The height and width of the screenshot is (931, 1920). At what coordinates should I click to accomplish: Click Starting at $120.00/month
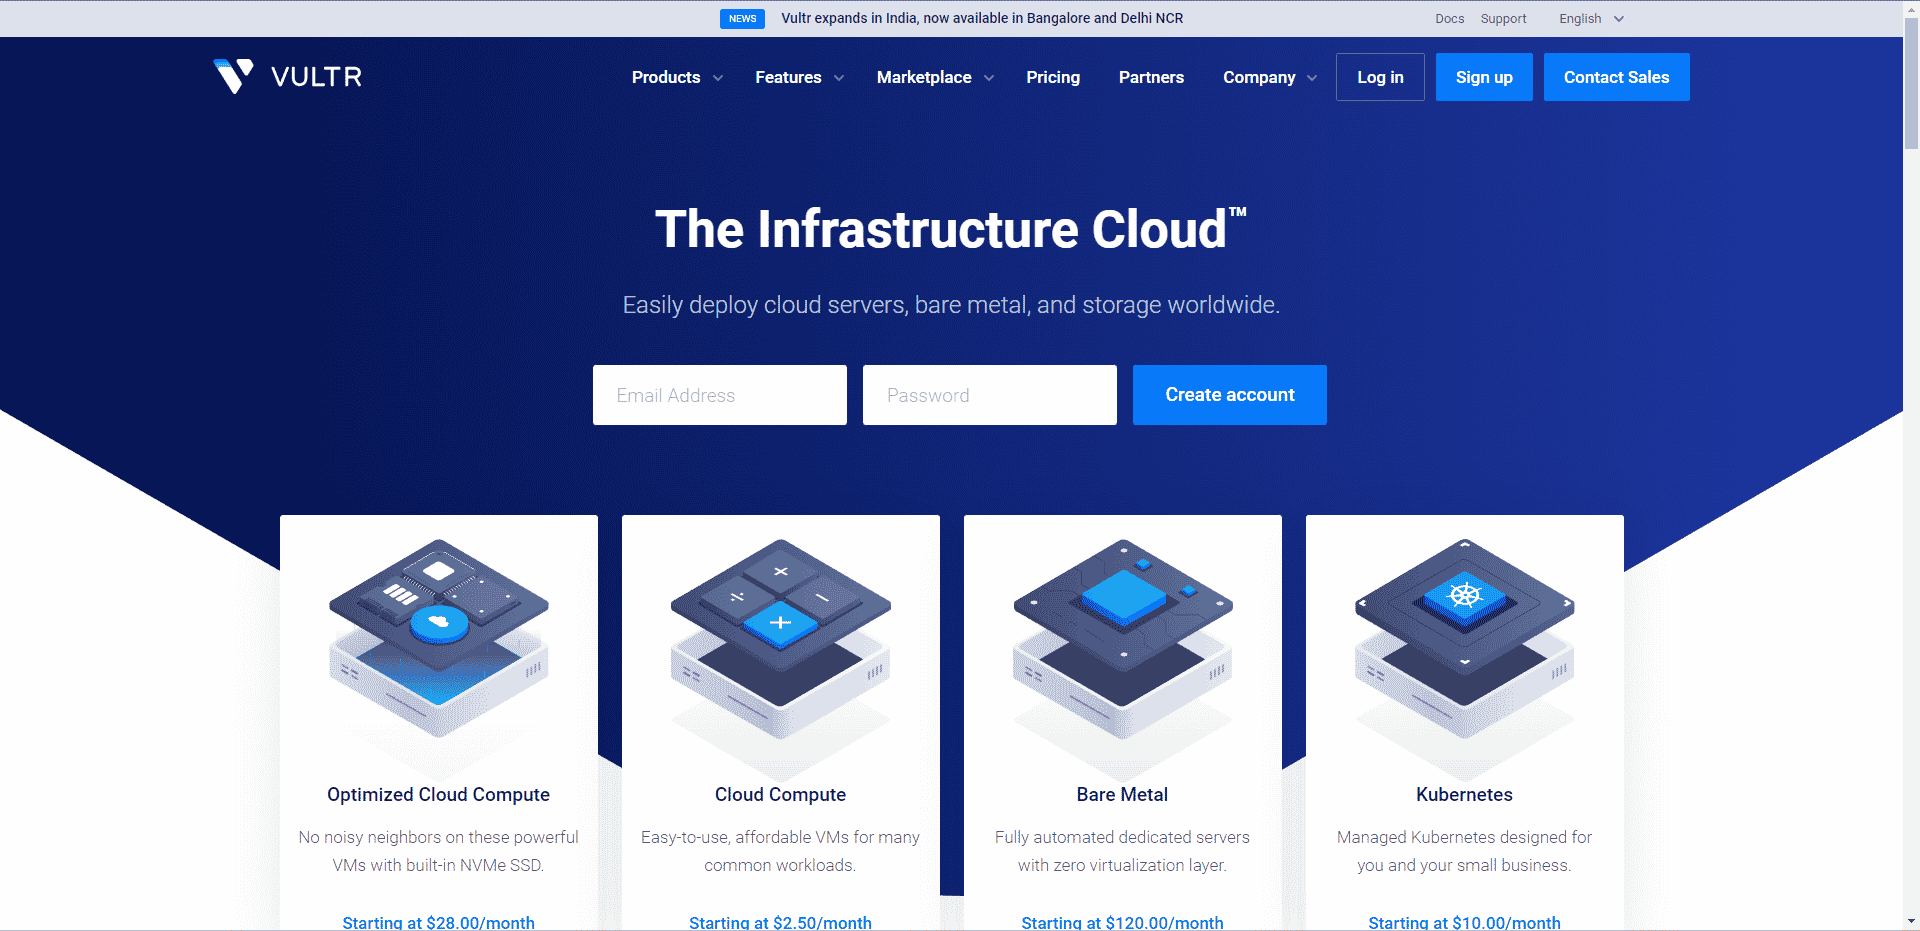1122,922
